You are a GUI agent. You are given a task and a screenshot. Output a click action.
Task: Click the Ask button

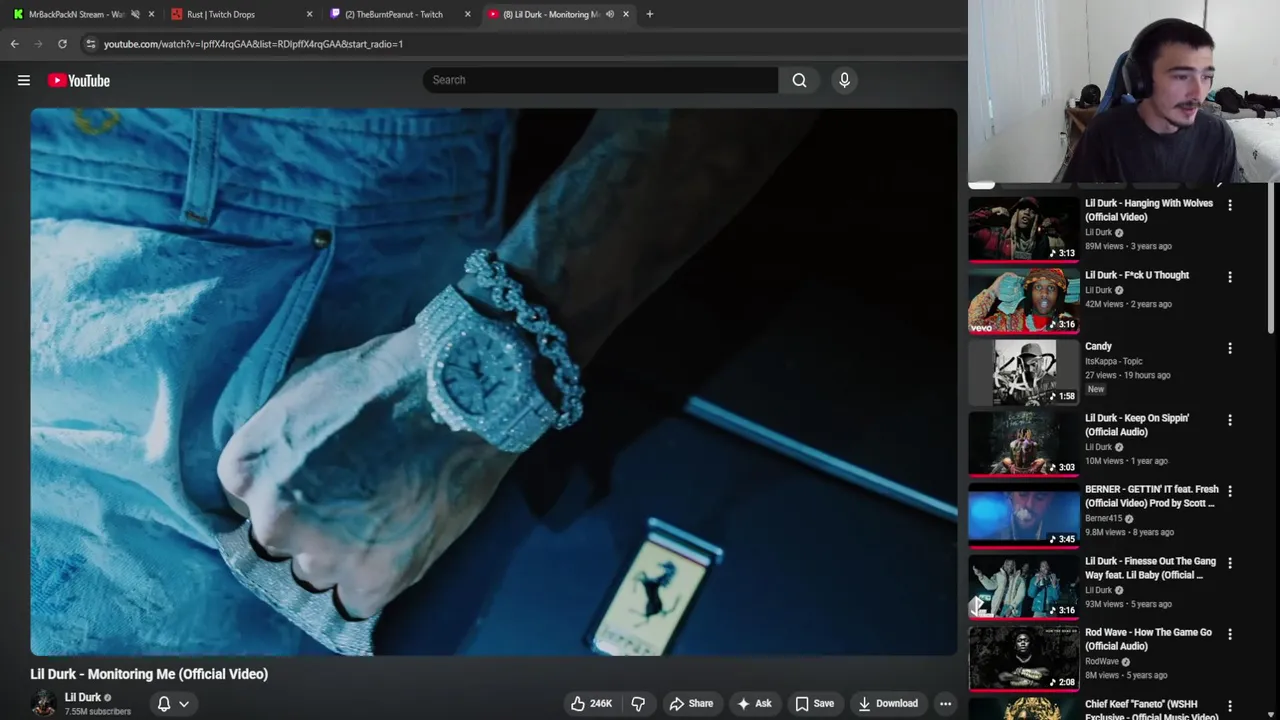[x=754, y=703]
